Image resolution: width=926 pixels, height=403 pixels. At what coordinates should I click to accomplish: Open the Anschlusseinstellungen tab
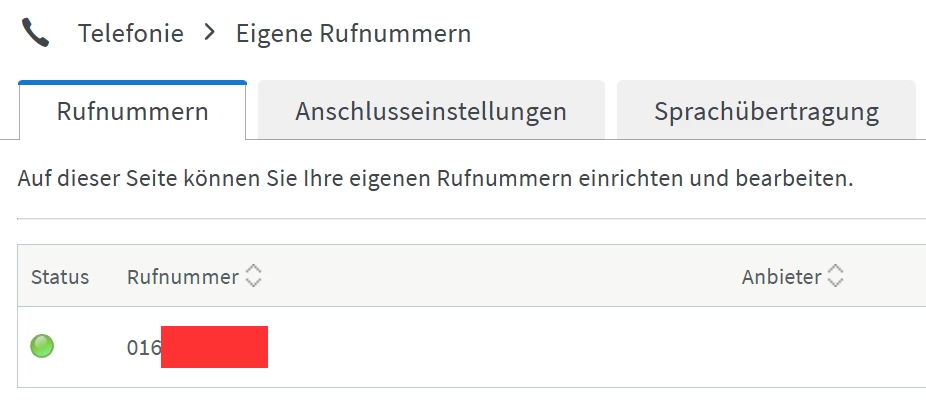tap(431, 111)
